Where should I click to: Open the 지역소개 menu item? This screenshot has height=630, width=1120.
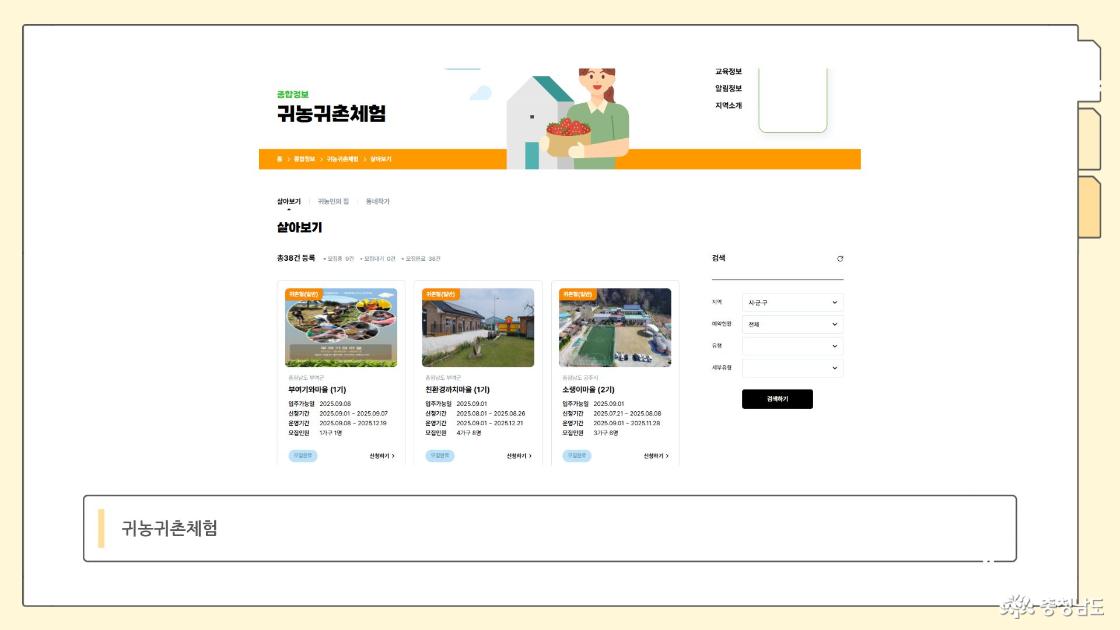point(728,105)
